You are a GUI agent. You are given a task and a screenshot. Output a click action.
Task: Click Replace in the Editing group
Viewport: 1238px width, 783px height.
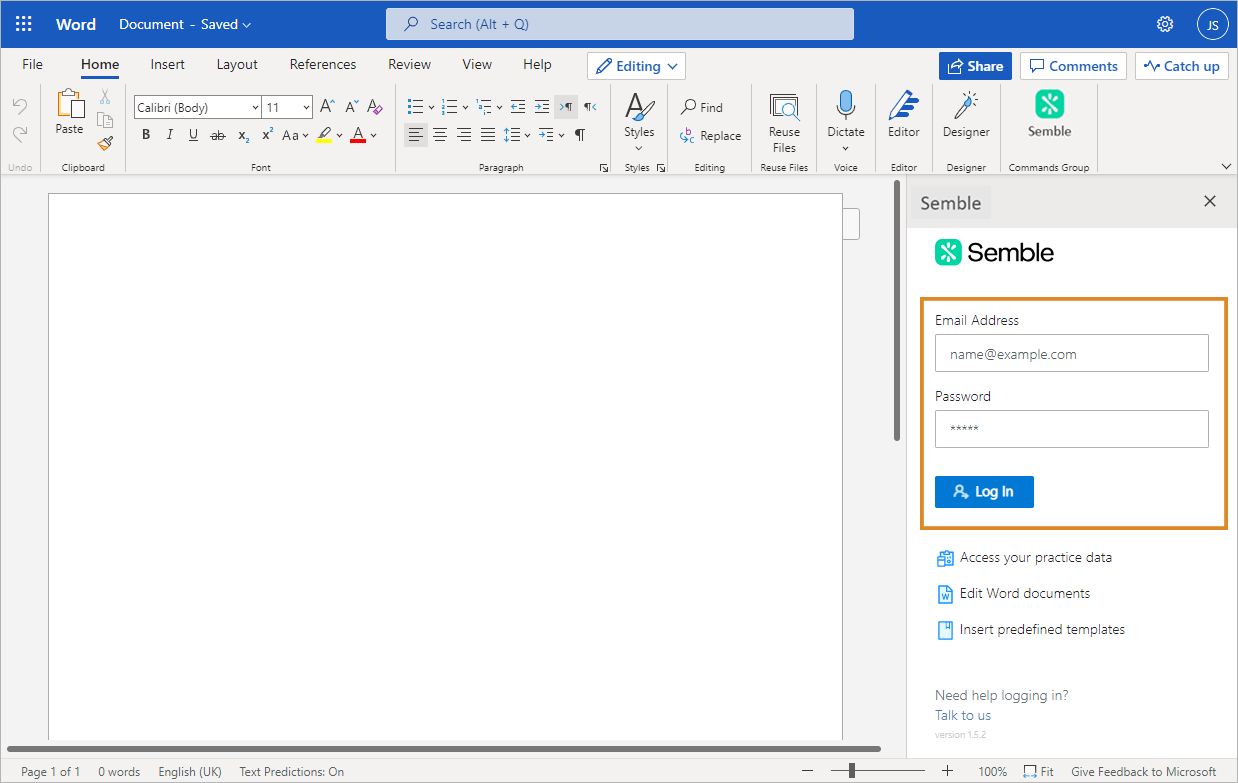tap(710, 136)
